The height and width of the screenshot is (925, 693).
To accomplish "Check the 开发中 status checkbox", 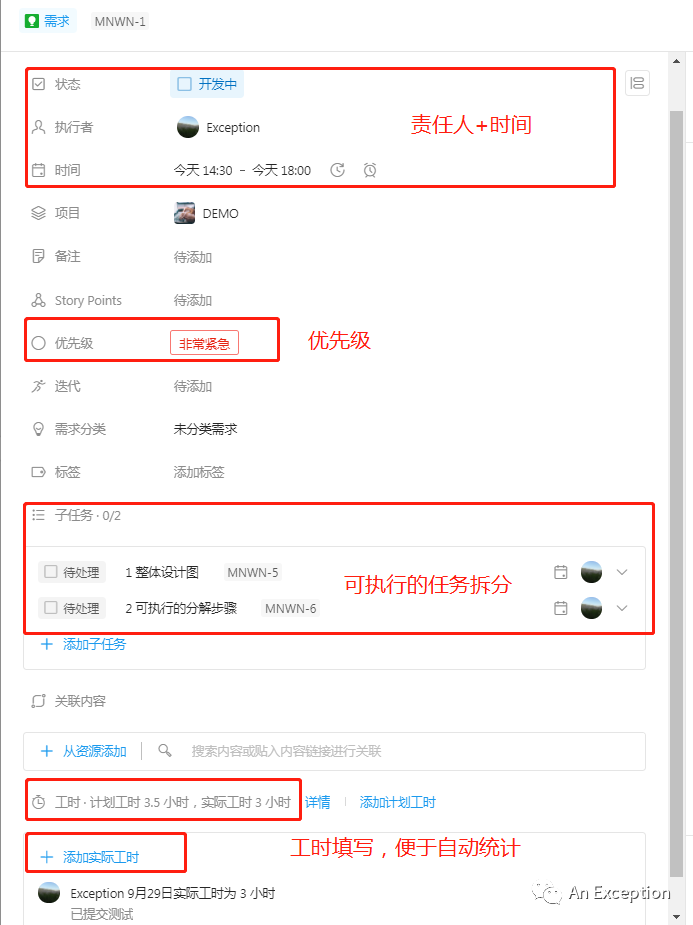I will [x=185, y=84].
